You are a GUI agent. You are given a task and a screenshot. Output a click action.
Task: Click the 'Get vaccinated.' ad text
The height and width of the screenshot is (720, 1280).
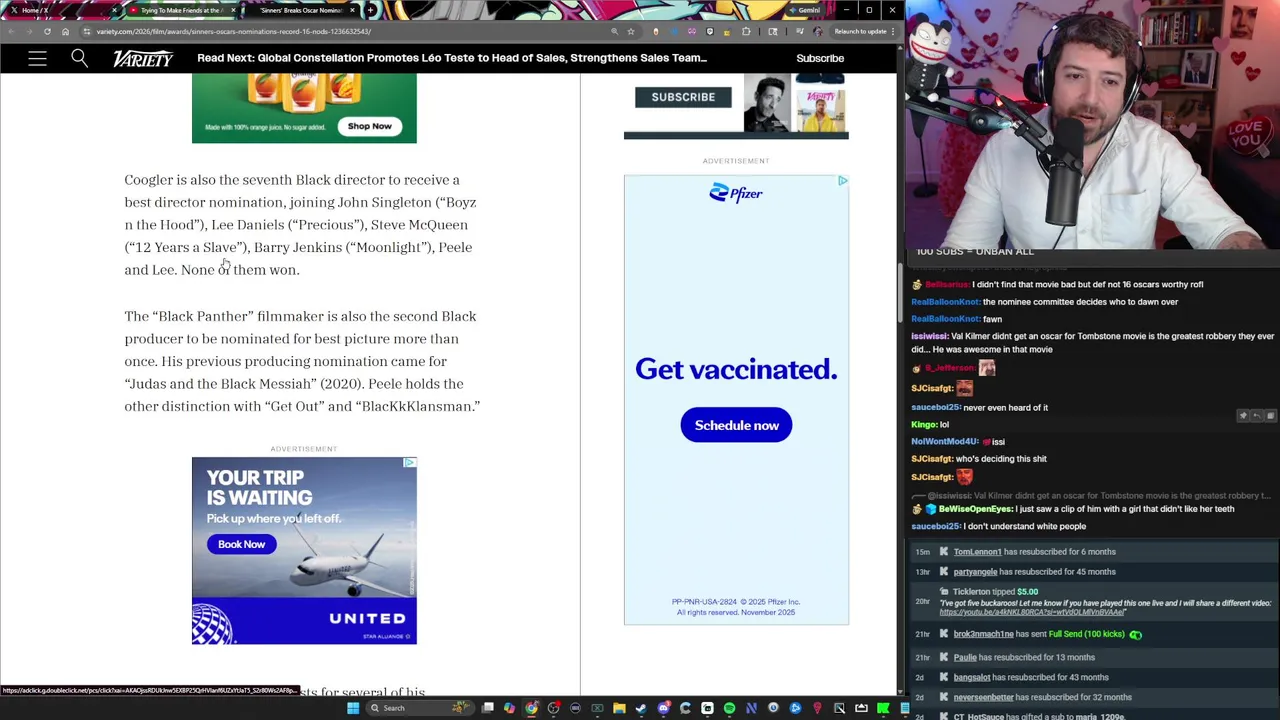(736, 369)
